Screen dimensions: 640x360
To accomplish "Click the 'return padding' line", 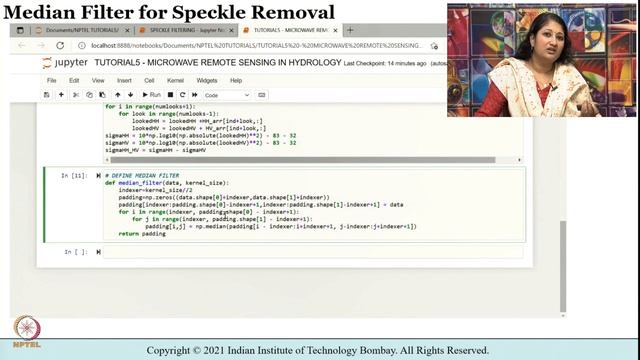I will [x=142, y=234].
